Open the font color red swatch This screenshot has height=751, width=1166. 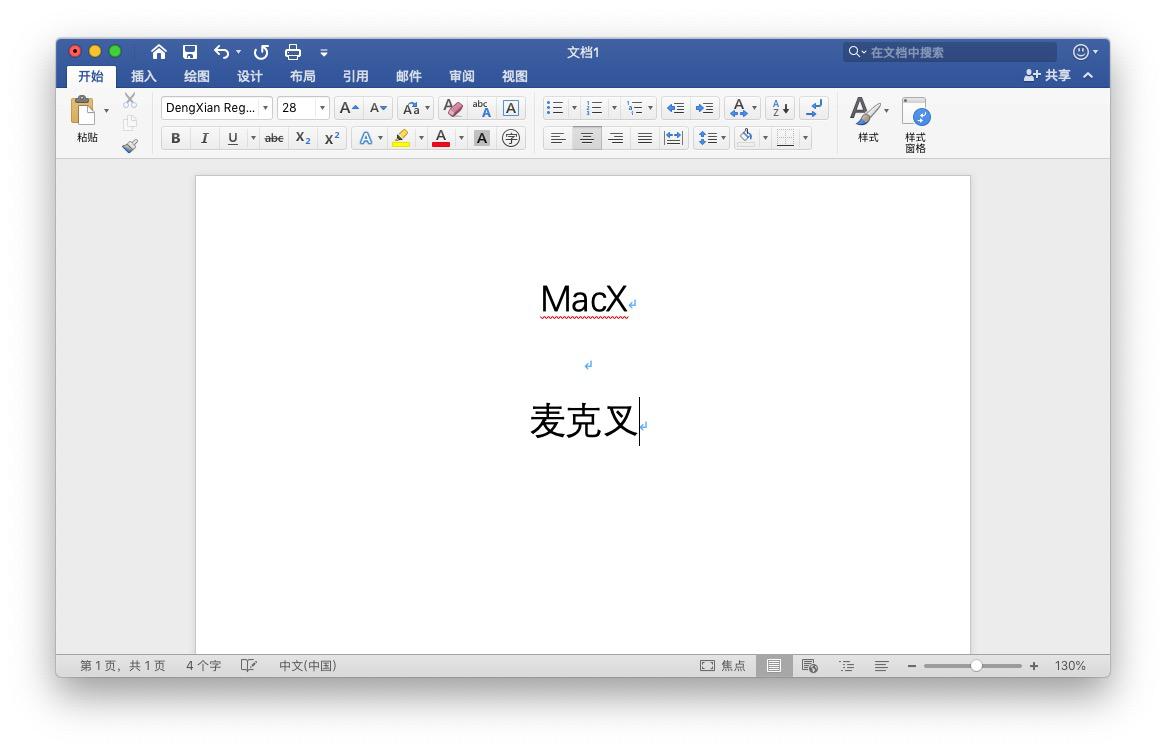tap(440, 138)
